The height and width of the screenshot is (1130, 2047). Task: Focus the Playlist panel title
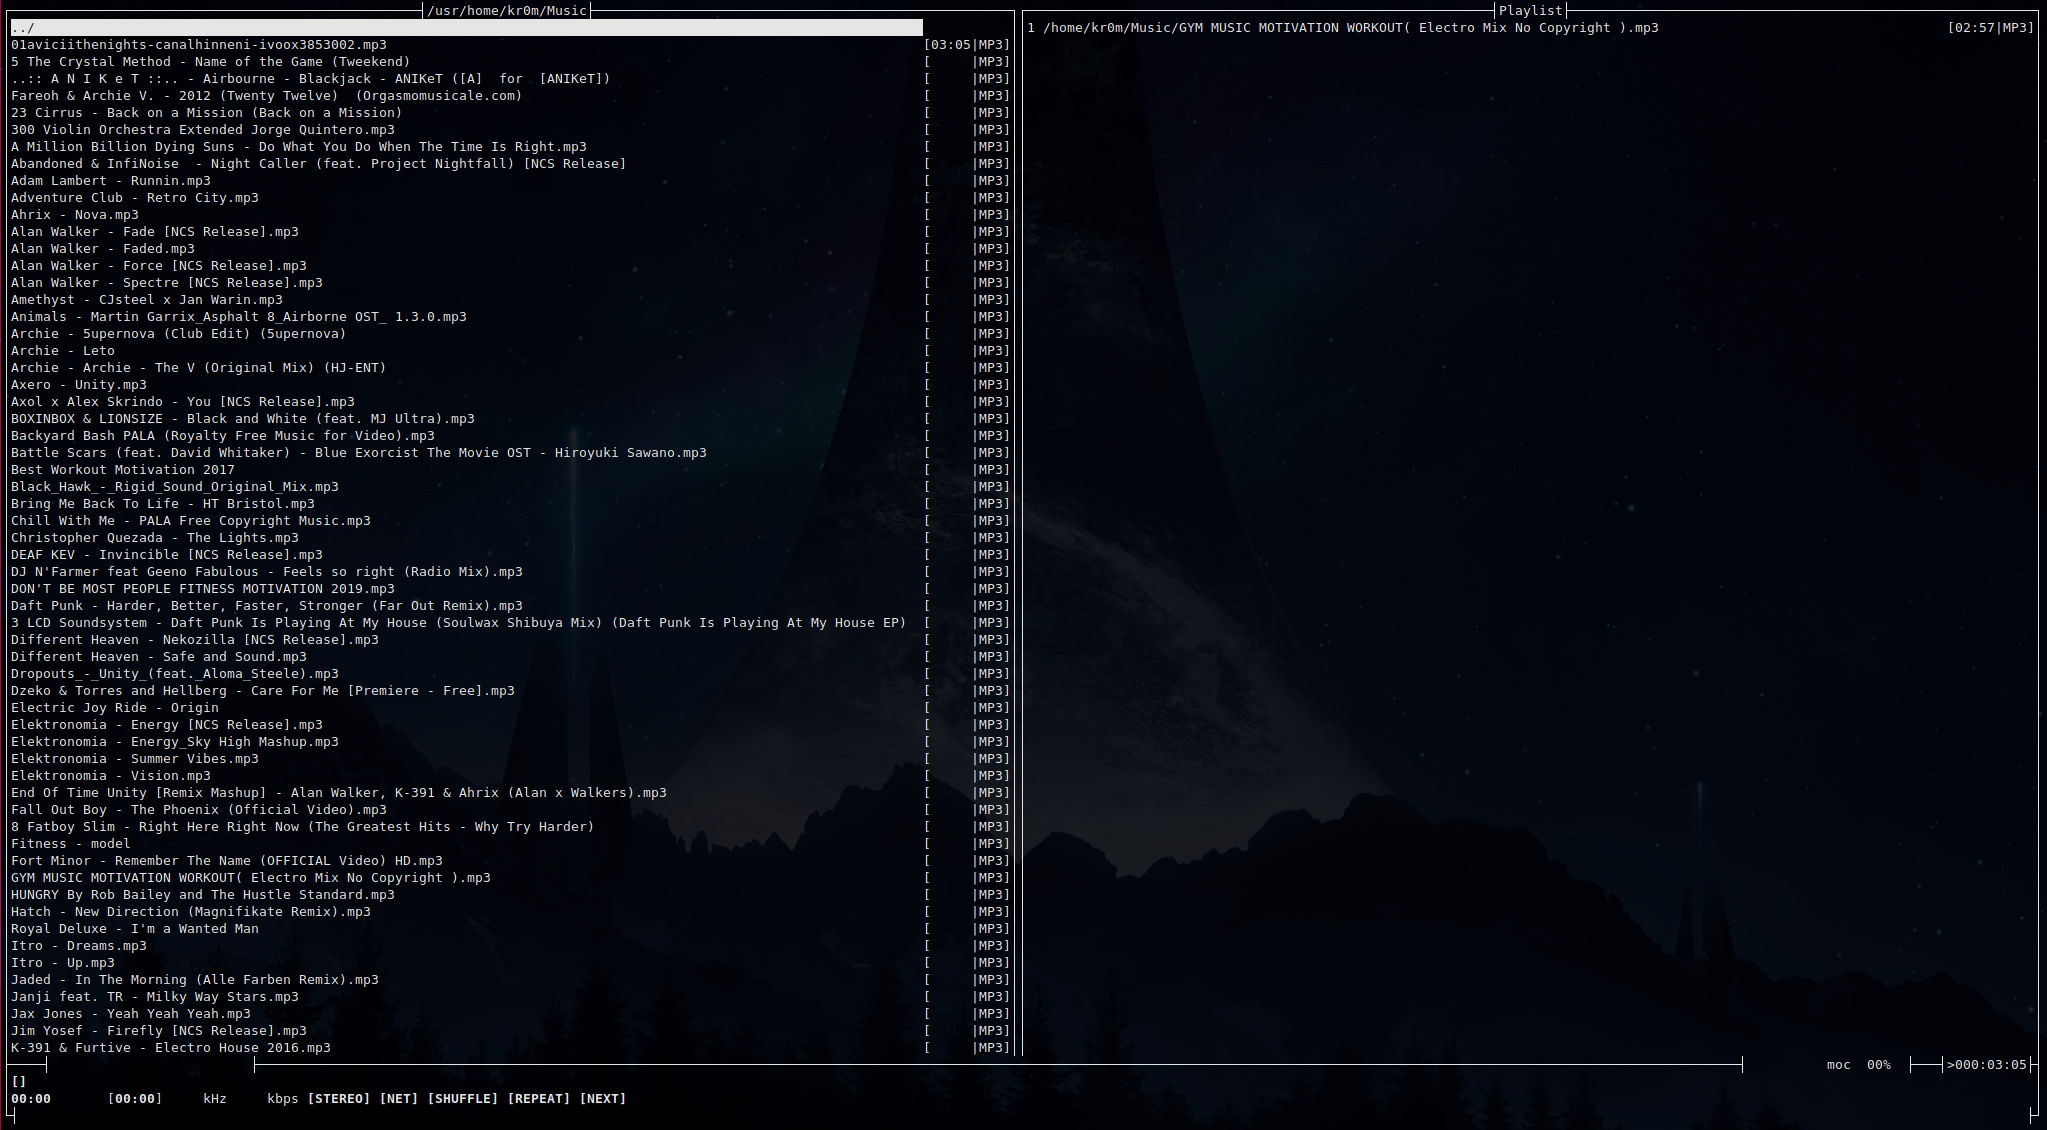(x=1530, y=10)
